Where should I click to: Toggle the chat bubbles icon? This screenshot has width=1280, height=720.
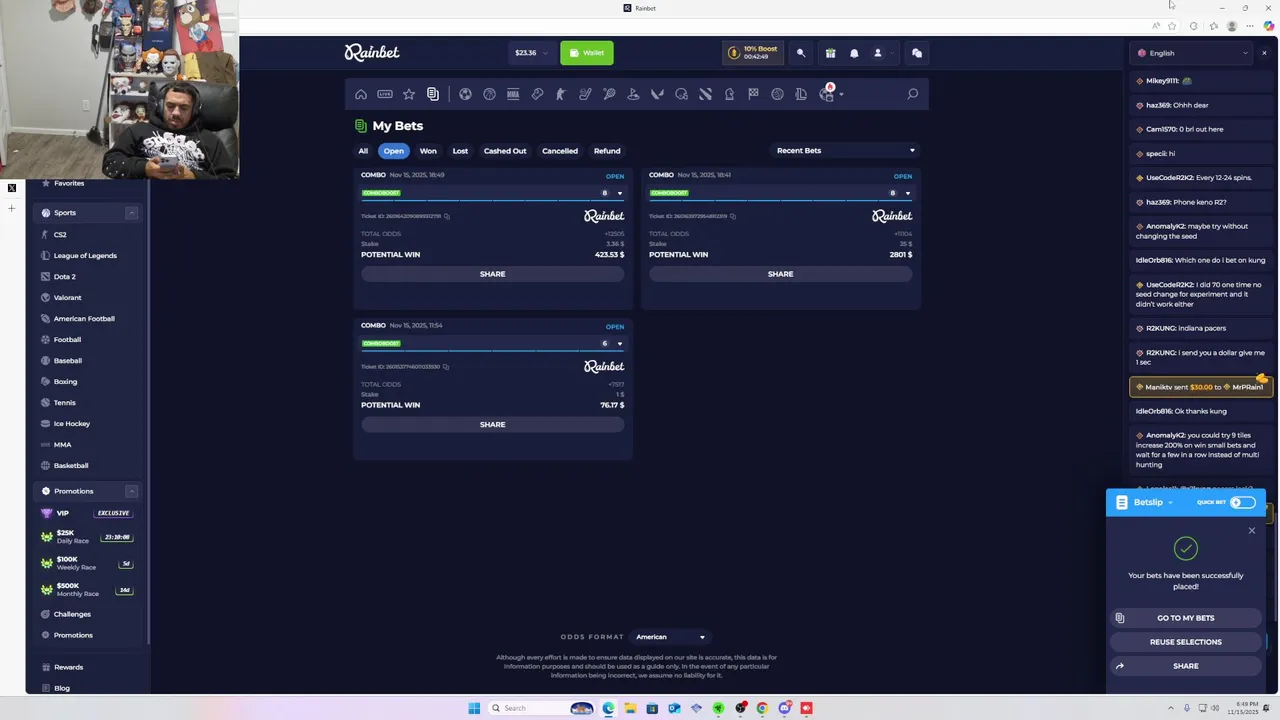[x=917, y=53]
